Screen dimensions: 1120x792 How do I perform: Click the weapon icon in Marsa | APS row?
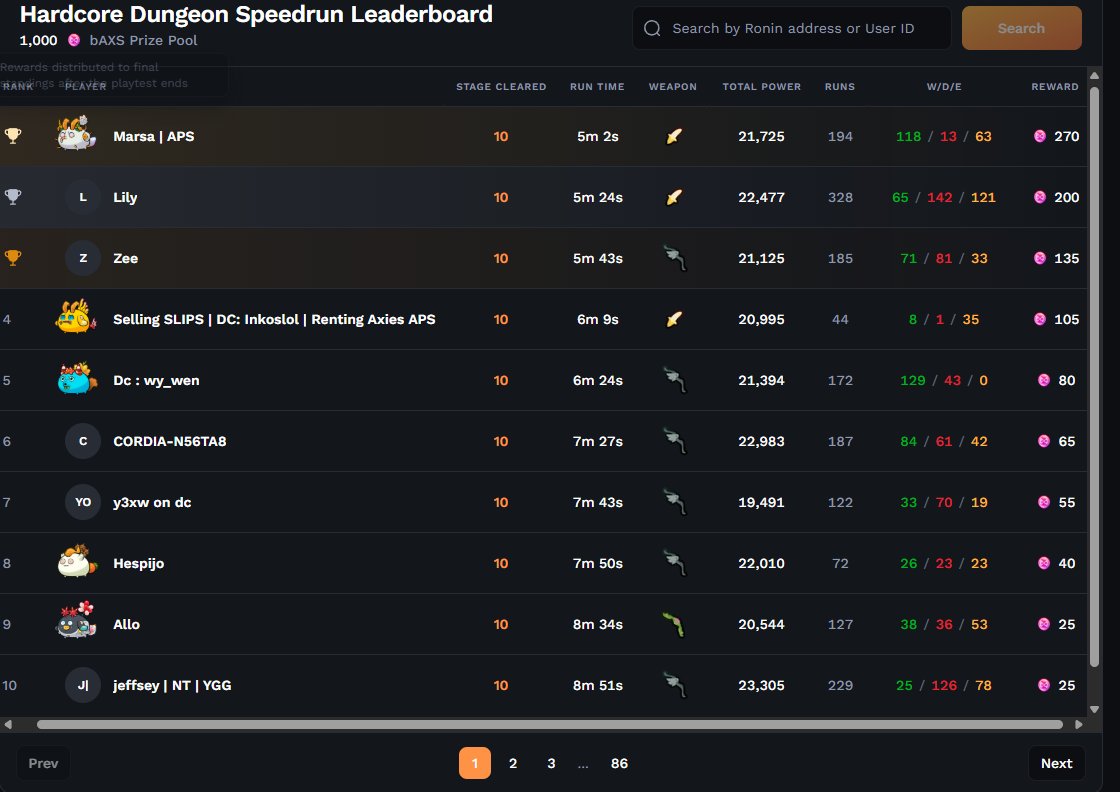coord(674,136)
